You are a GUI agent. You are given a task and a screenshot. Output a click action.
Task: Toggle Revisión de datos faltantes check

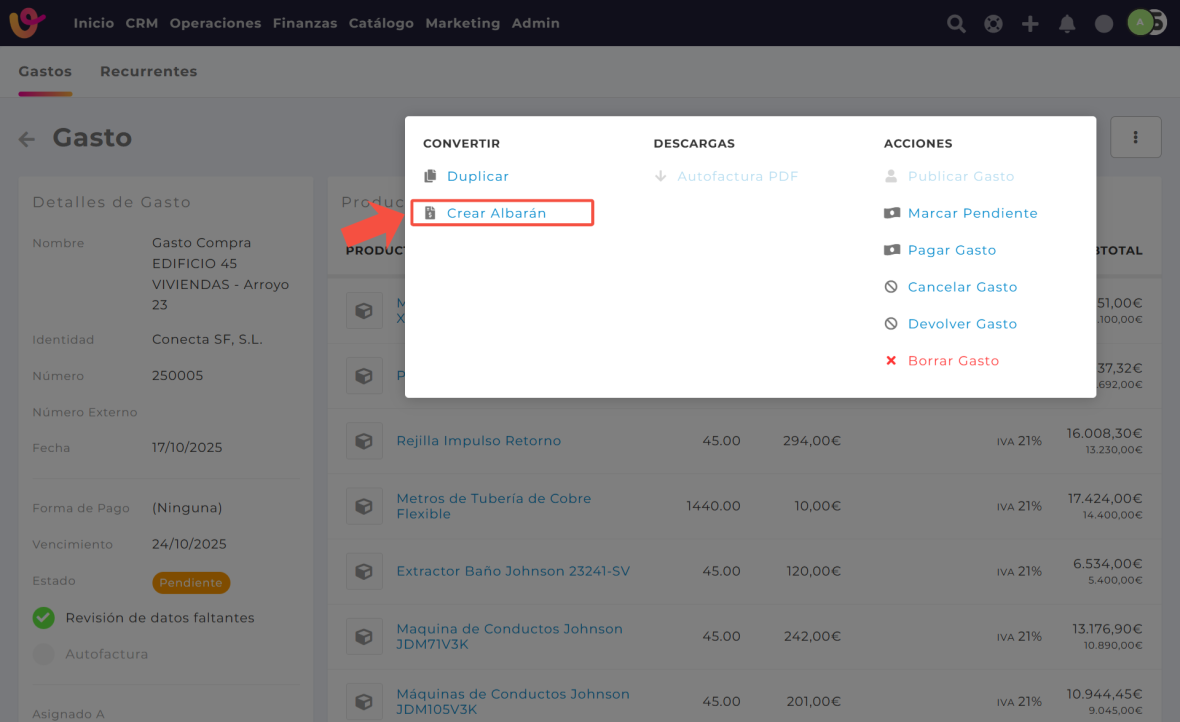44,618
